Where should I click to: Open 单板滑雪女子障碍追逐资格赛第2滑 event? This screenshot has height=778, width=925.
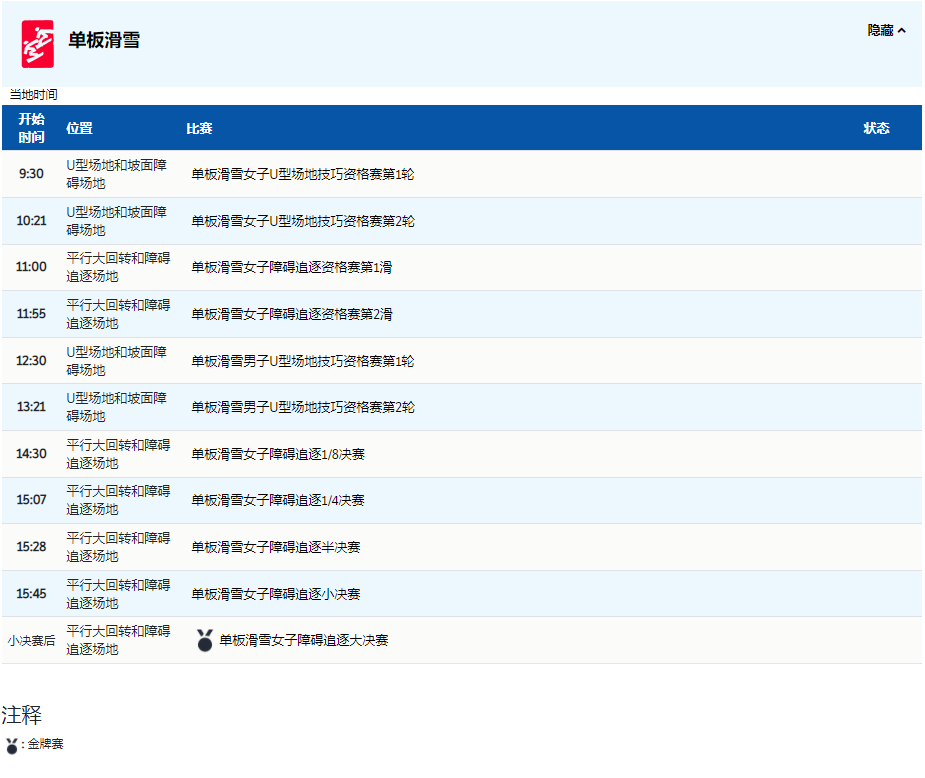(292, 314)
